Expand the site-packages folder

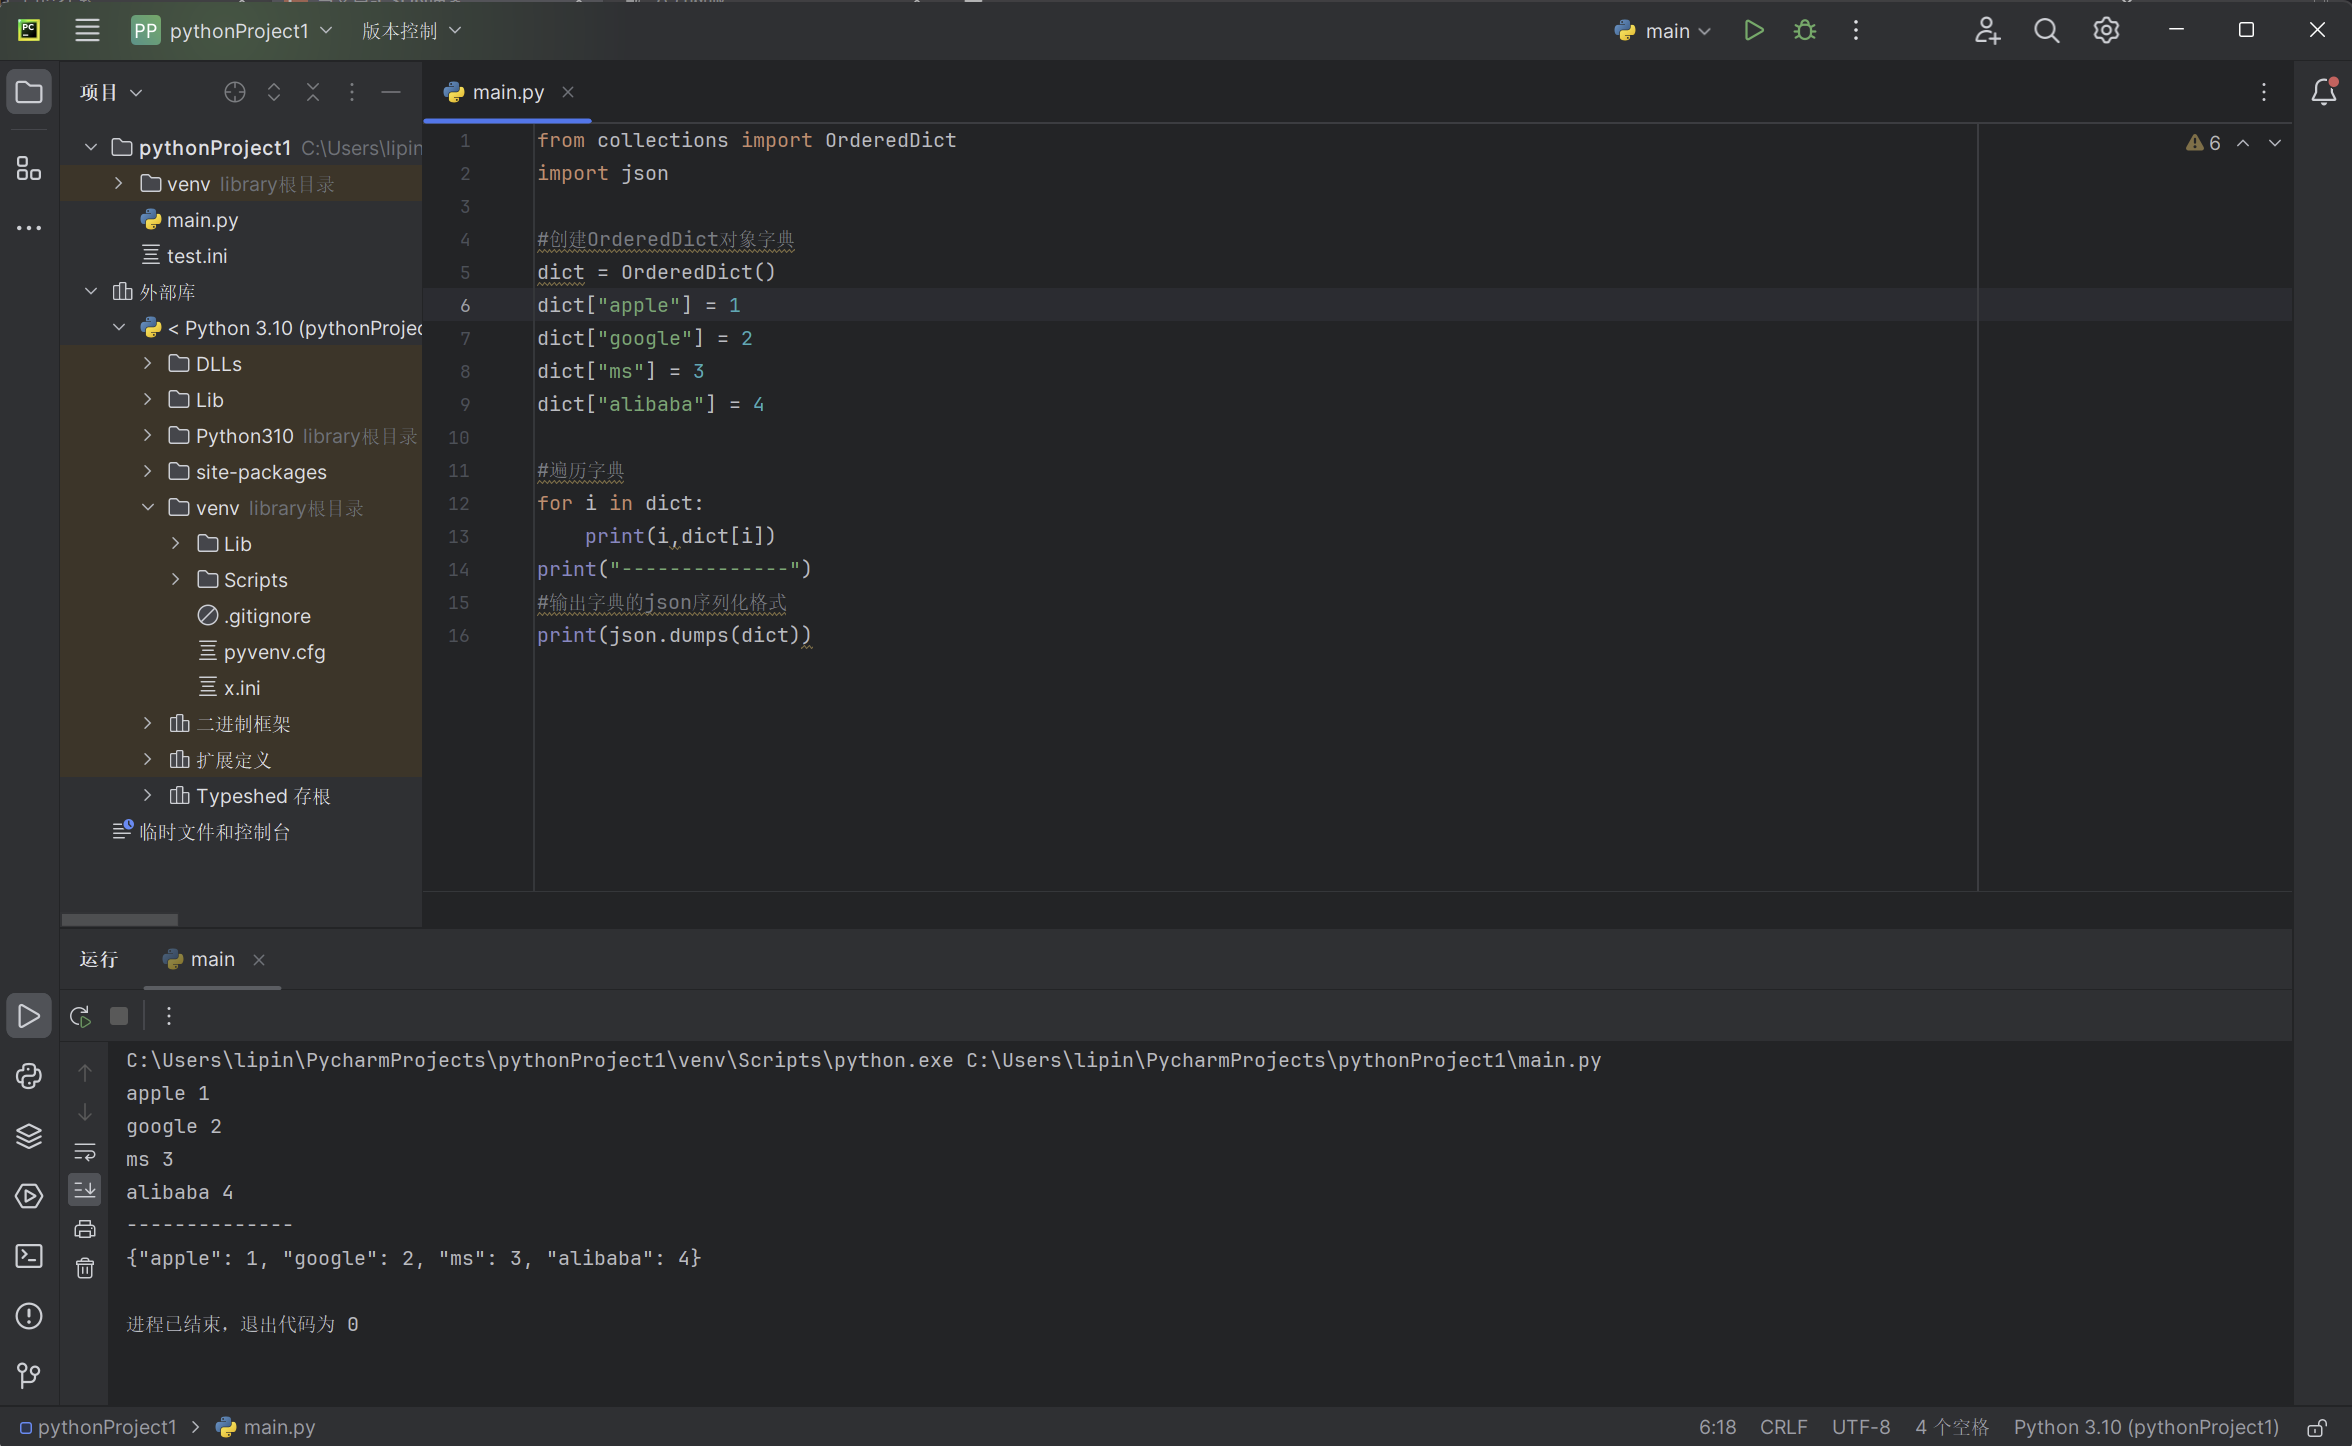pyautogui.click(x=148, y=472)
